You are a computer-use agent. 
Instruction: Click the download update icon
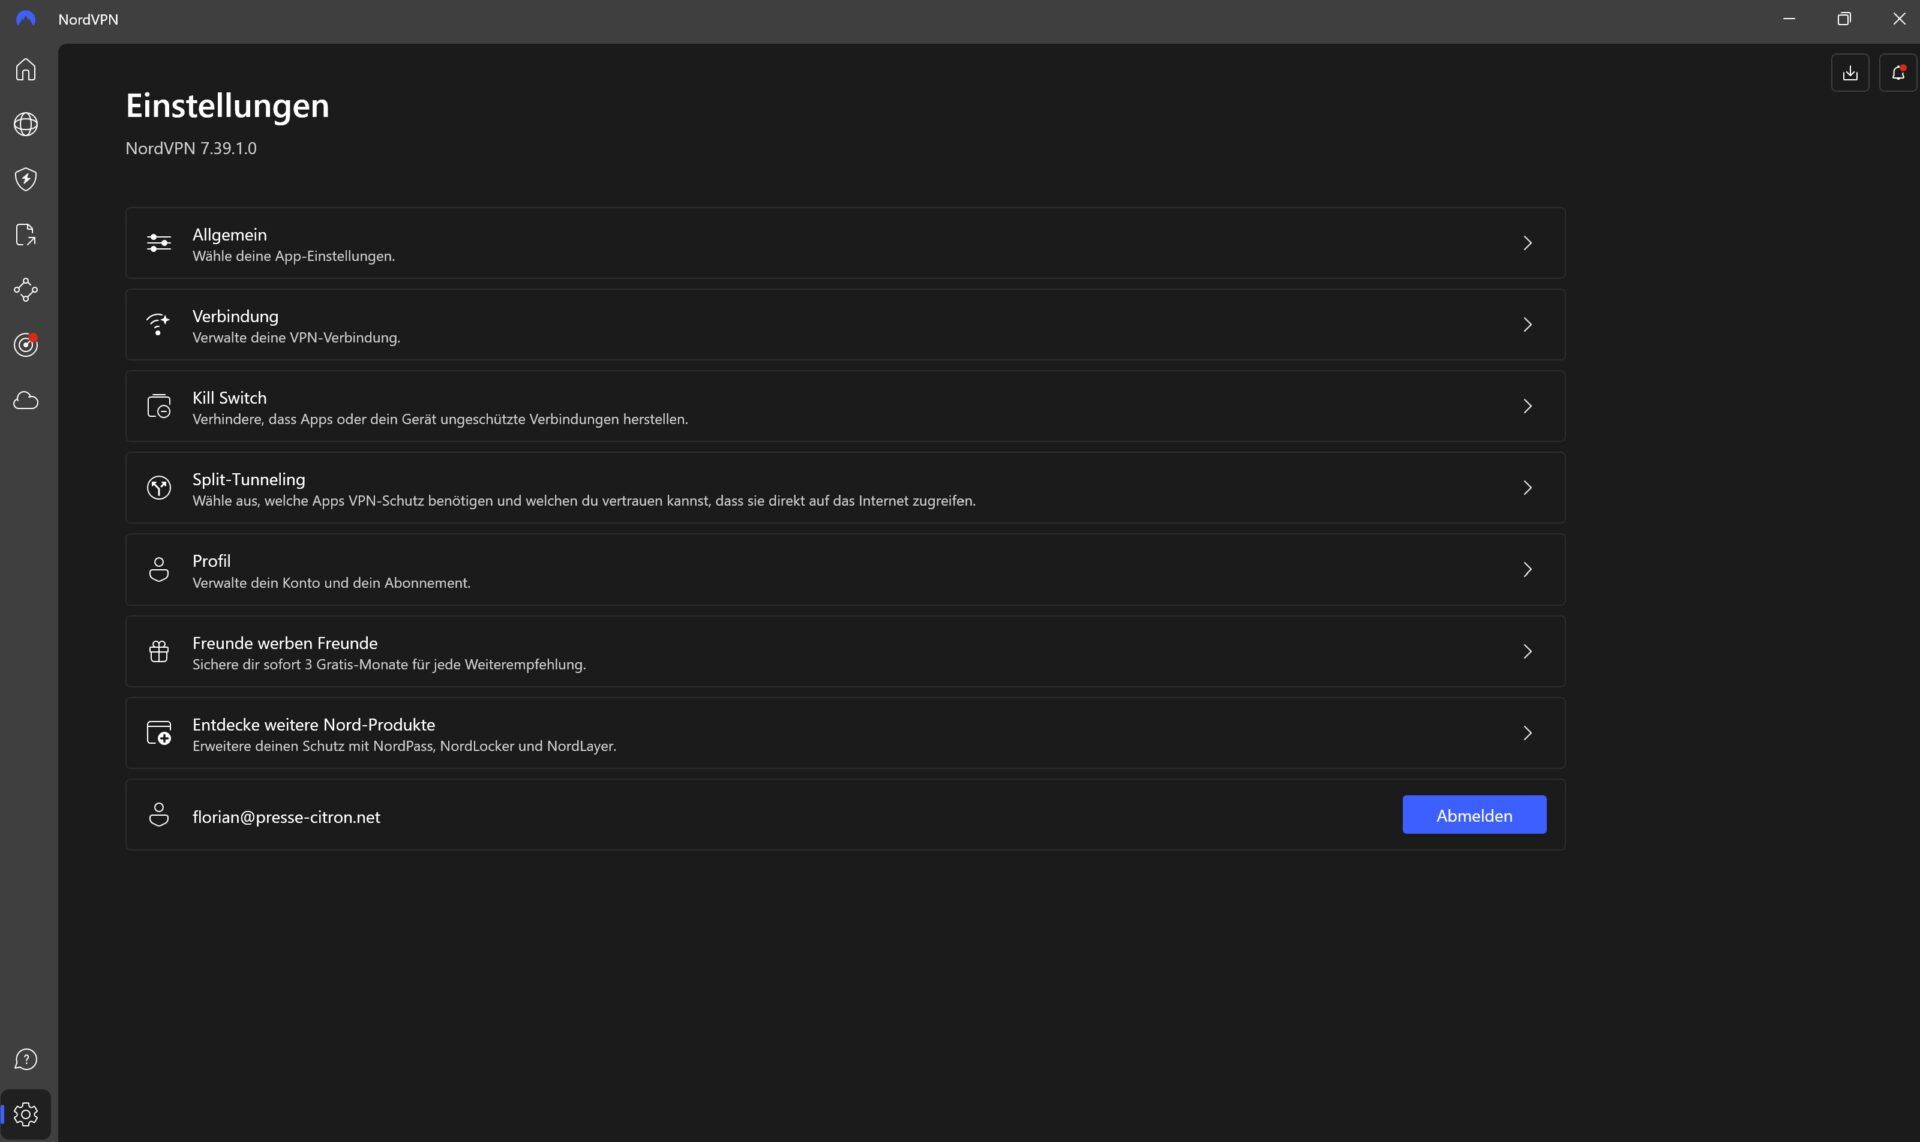coord(1850,73)
